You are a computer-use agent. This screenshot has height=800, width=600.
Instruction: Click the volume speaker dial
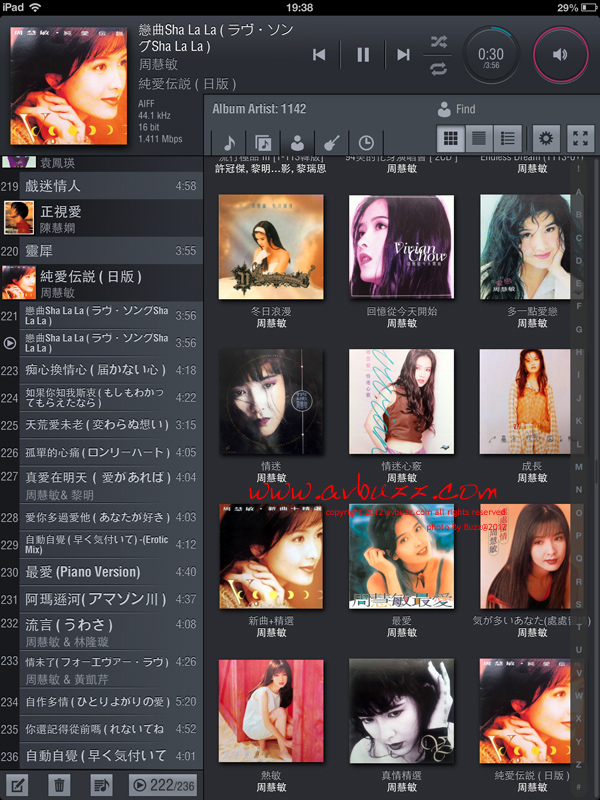click(x=561, y=55)
